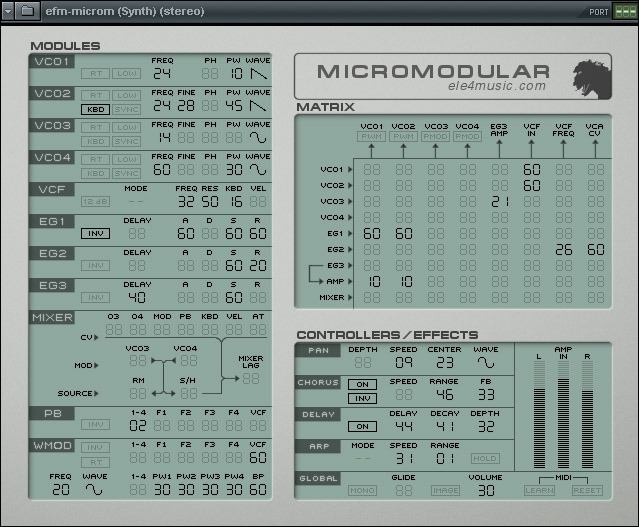Enable EG2 INV button
Screen dimensions: 639x527
(95, 266)
